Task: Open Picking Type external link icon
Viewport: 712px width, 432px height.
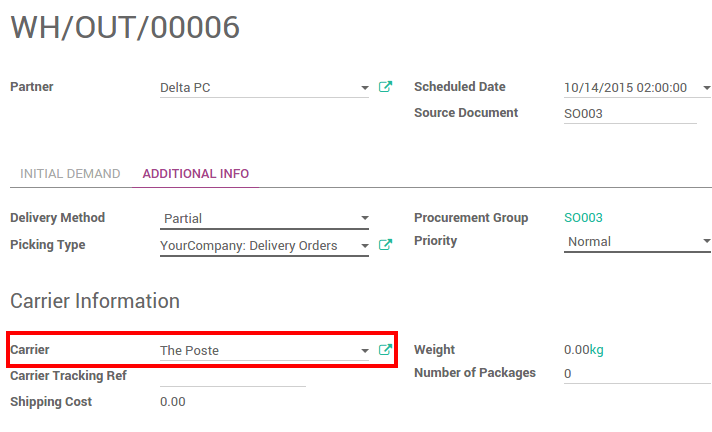Action: click(x=385, y=245)
